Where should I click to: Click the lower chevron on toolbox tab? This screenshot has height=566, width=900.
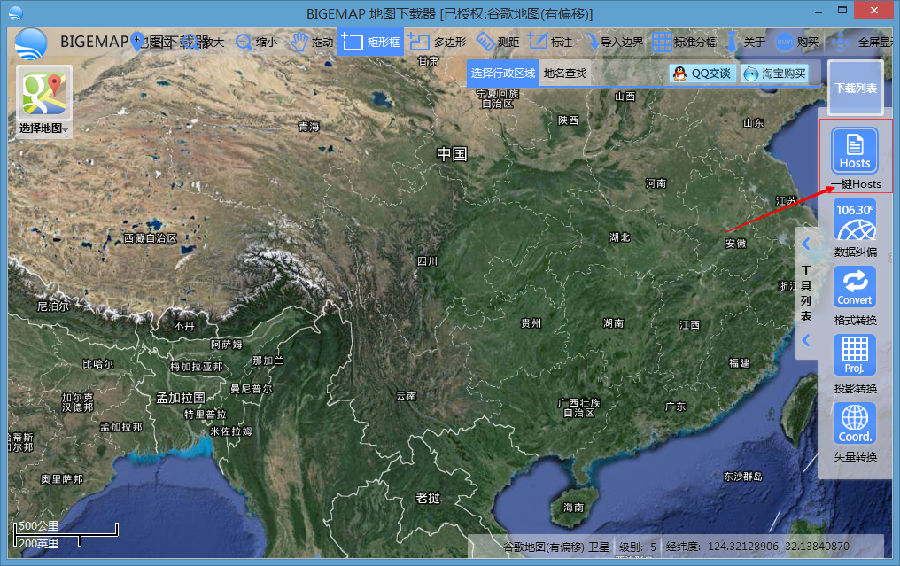(x=806, y=340)
